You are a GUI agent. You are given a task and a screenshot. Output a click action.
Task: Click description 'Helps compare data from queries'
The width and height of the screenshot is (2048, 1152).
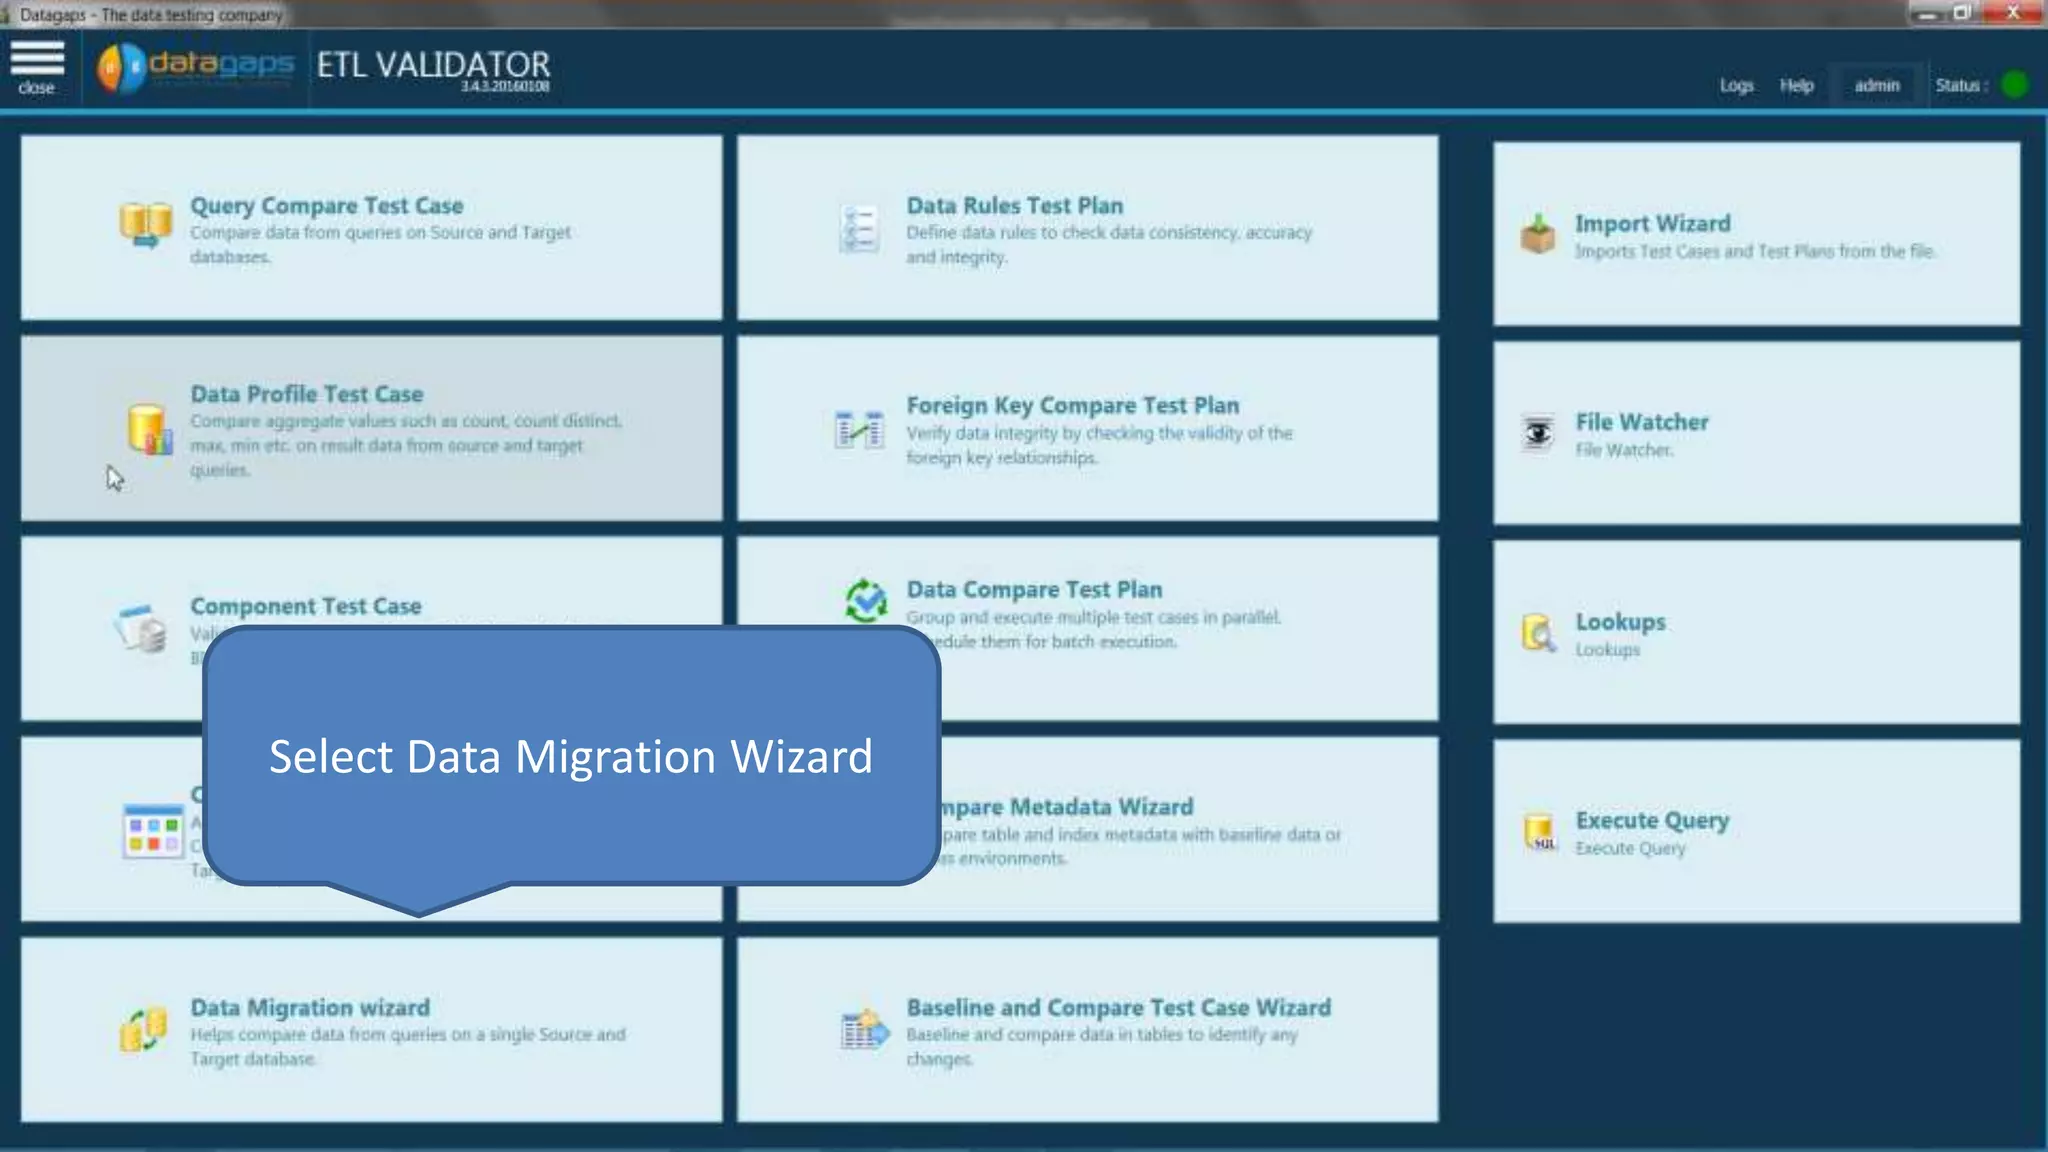408,1046
